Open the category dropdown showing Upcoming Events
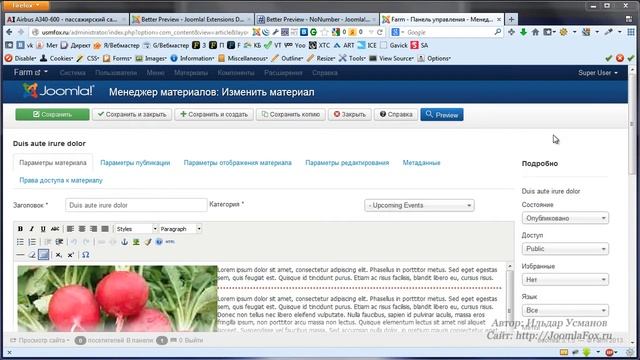The height and width of the screenshot is (360, 640). [x=419, y=205]
